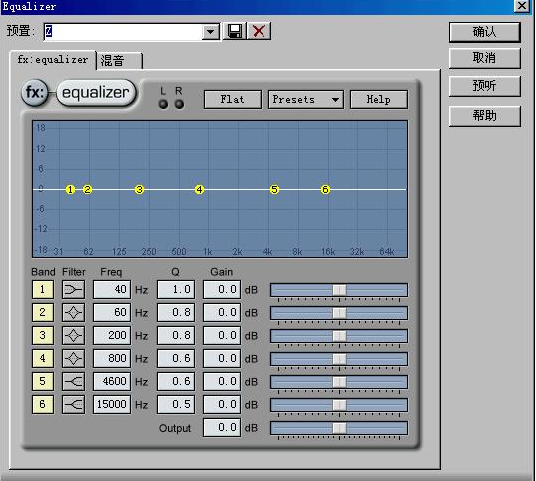Switch to the 混音 tab
Viewport: 536px width, 481px height.
(119, 61)
